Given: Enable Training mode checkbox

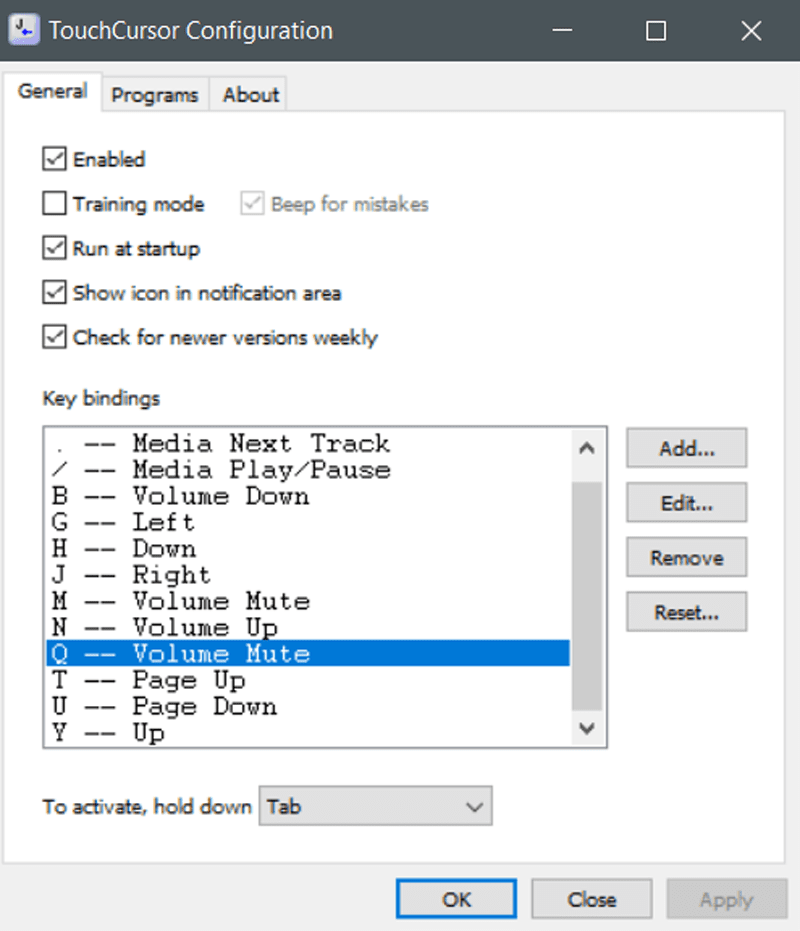Looking at the screenshot, I should pos(54,204).
